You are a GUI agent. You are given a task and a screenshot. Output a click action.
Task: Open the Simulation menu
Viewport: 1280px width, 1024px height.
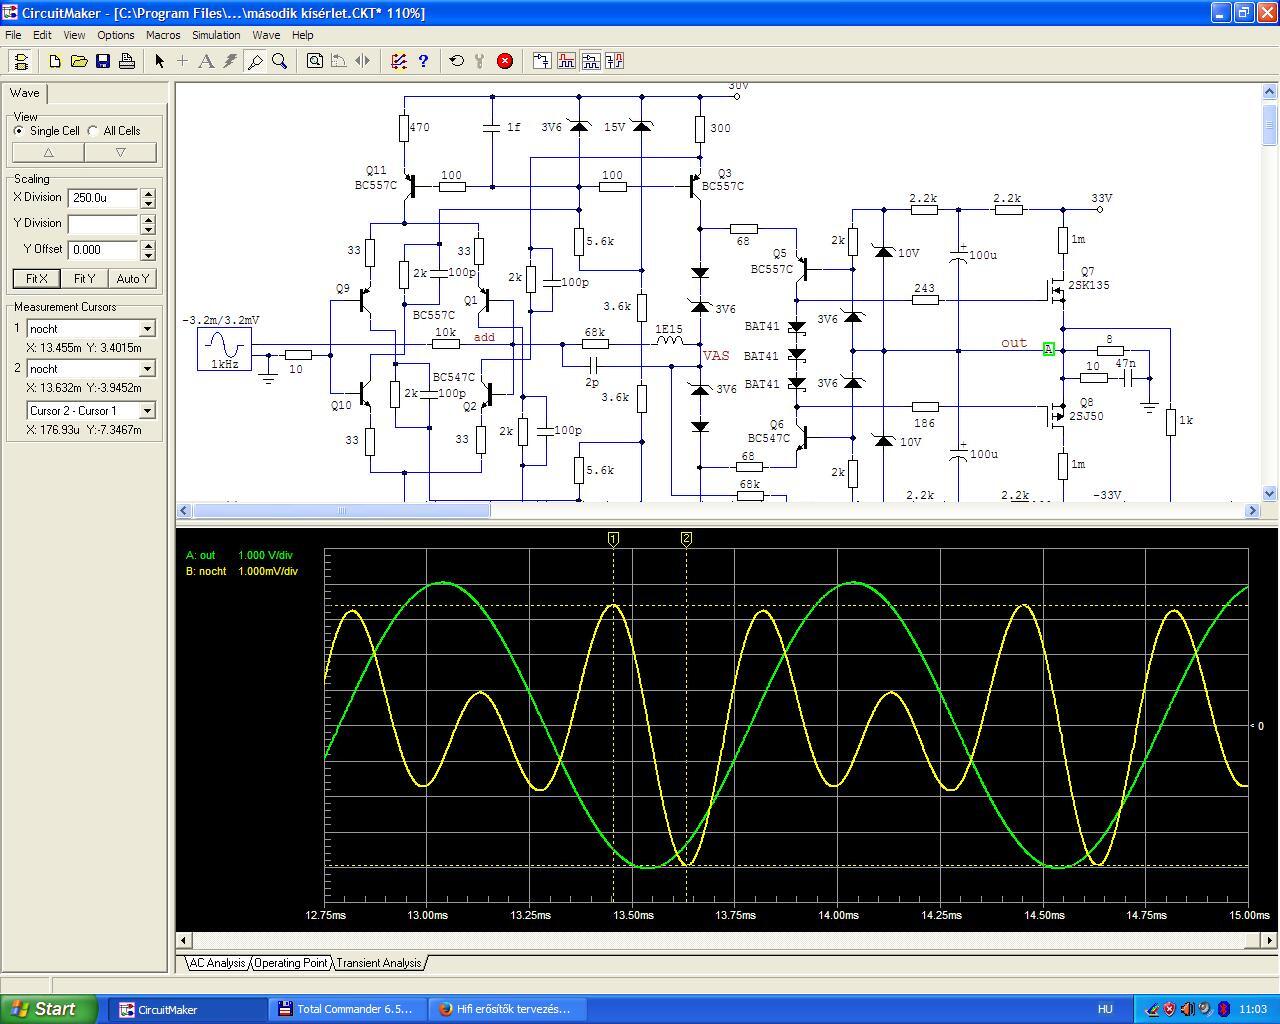[x=216, y=35]
